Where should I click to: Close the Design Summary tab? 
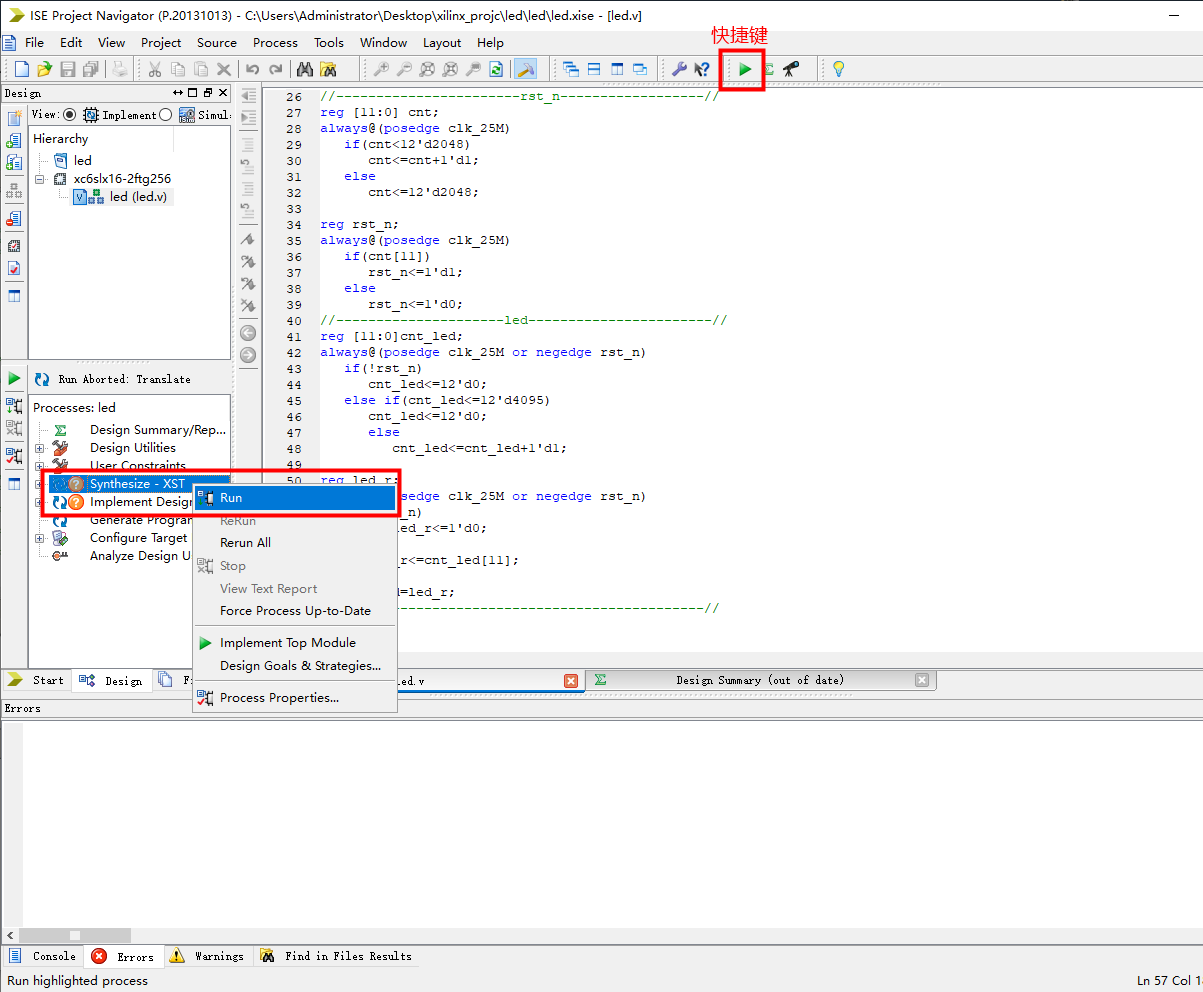(x=922, y=680)
